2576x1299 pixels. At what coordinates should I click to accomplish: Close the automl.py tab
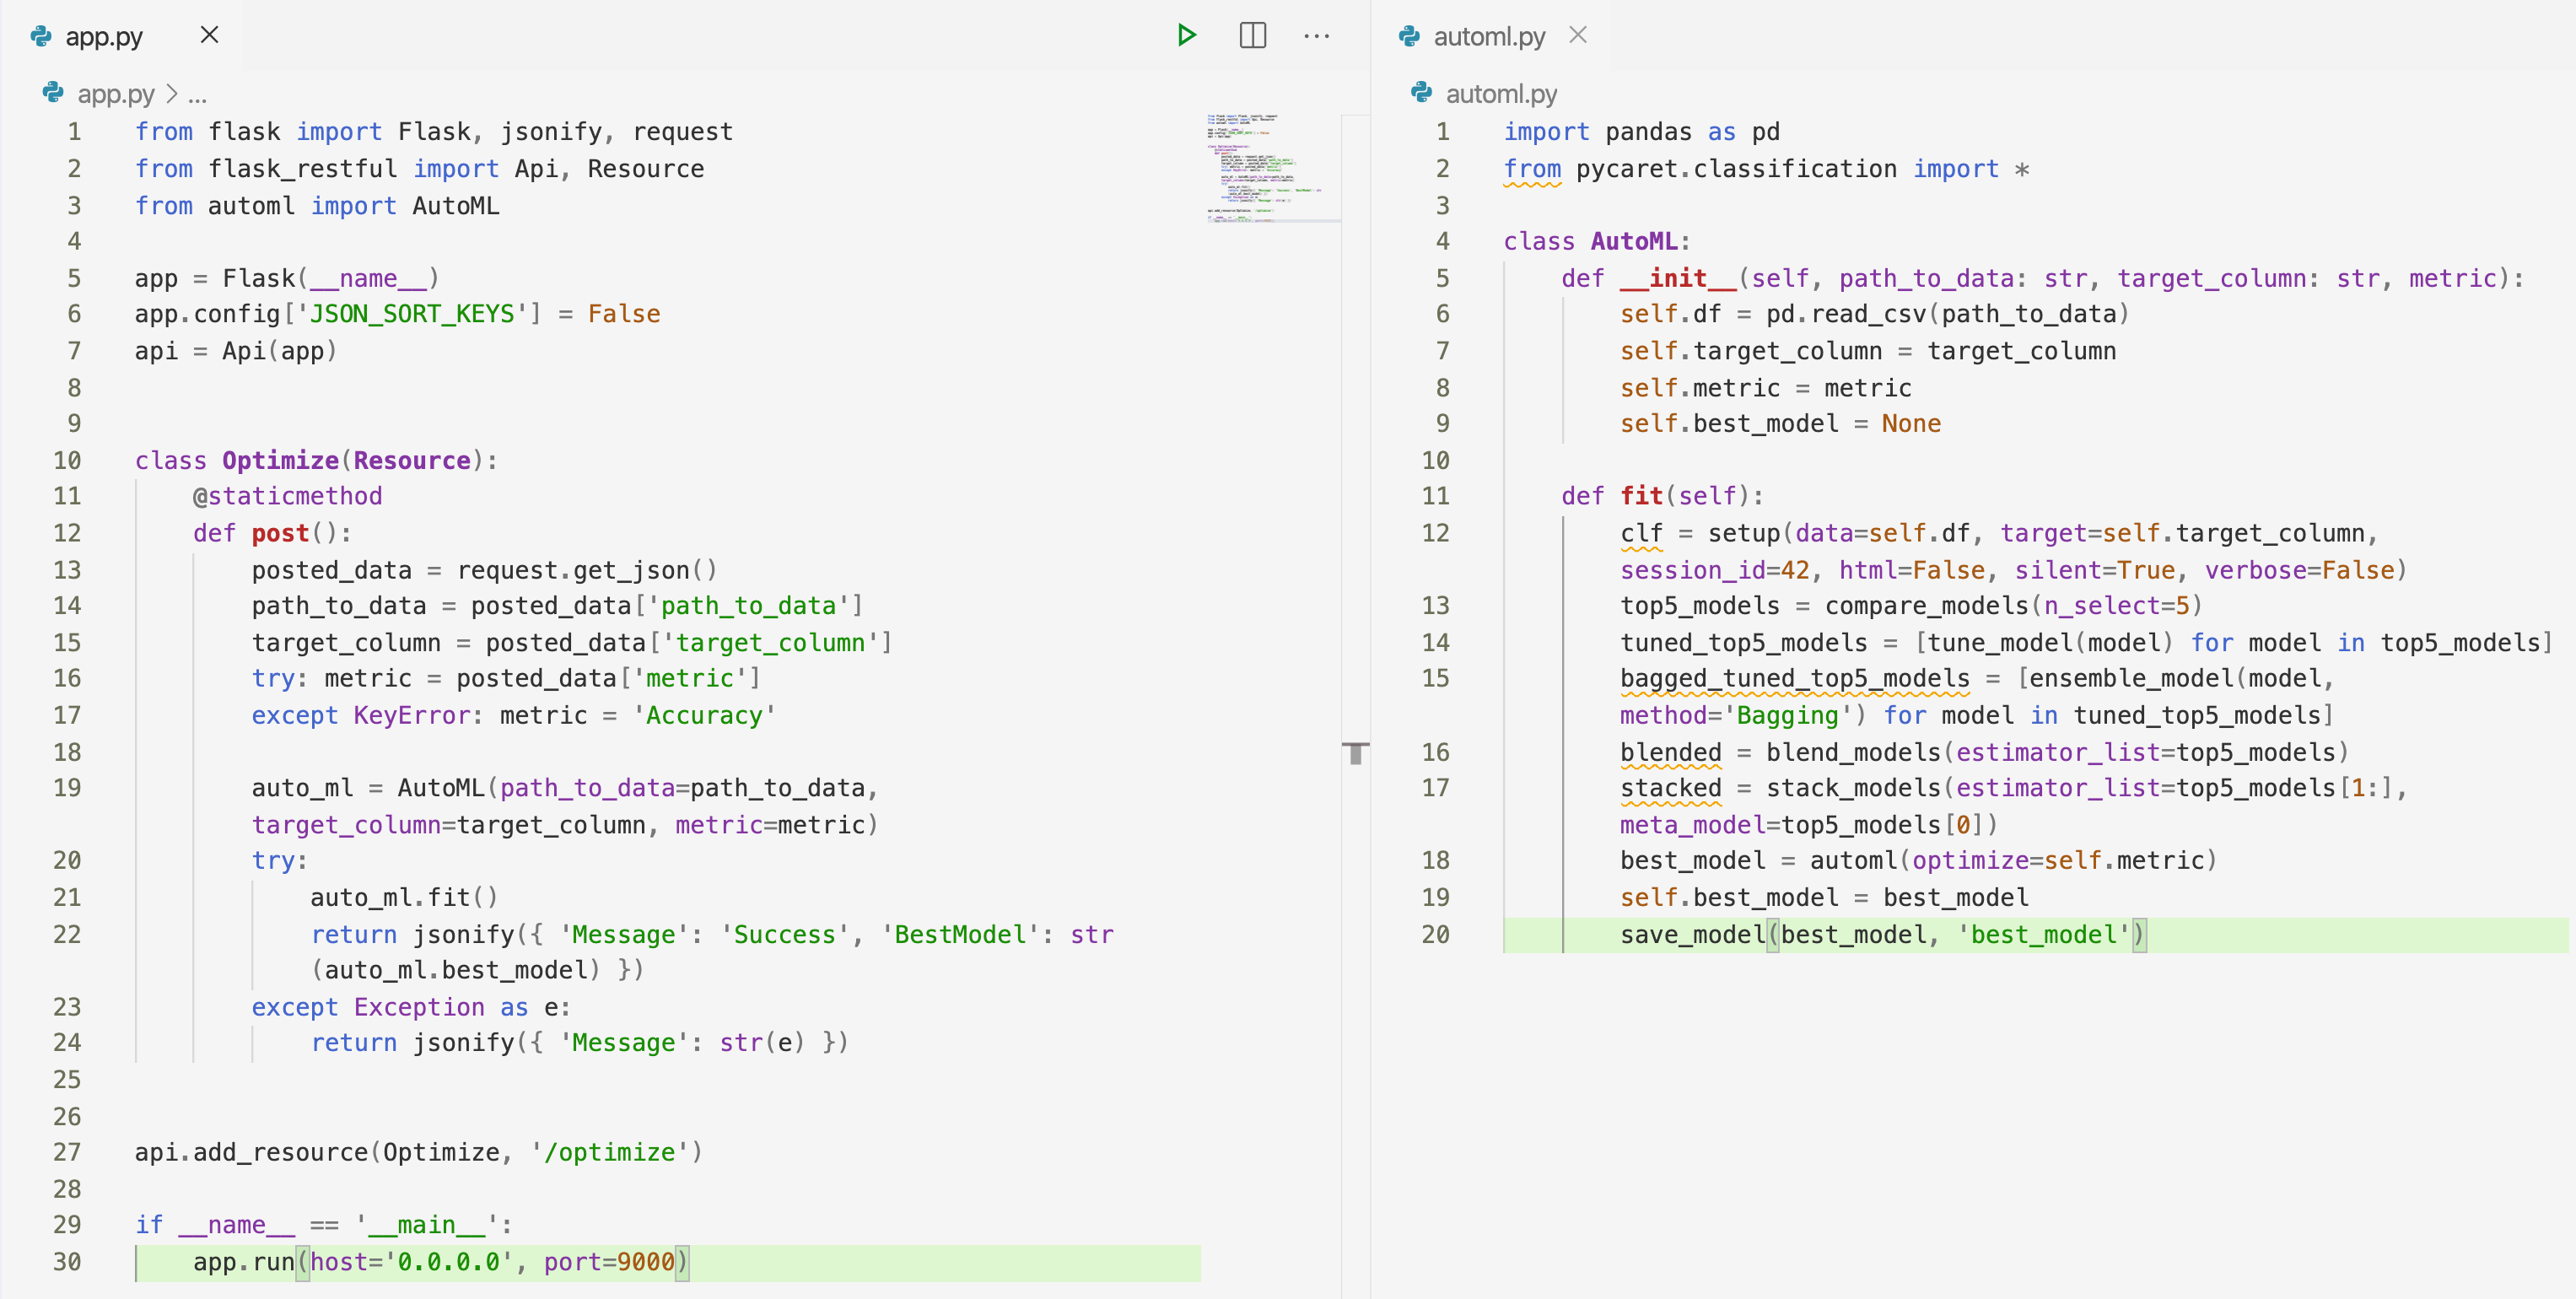tap(1578, 36)
